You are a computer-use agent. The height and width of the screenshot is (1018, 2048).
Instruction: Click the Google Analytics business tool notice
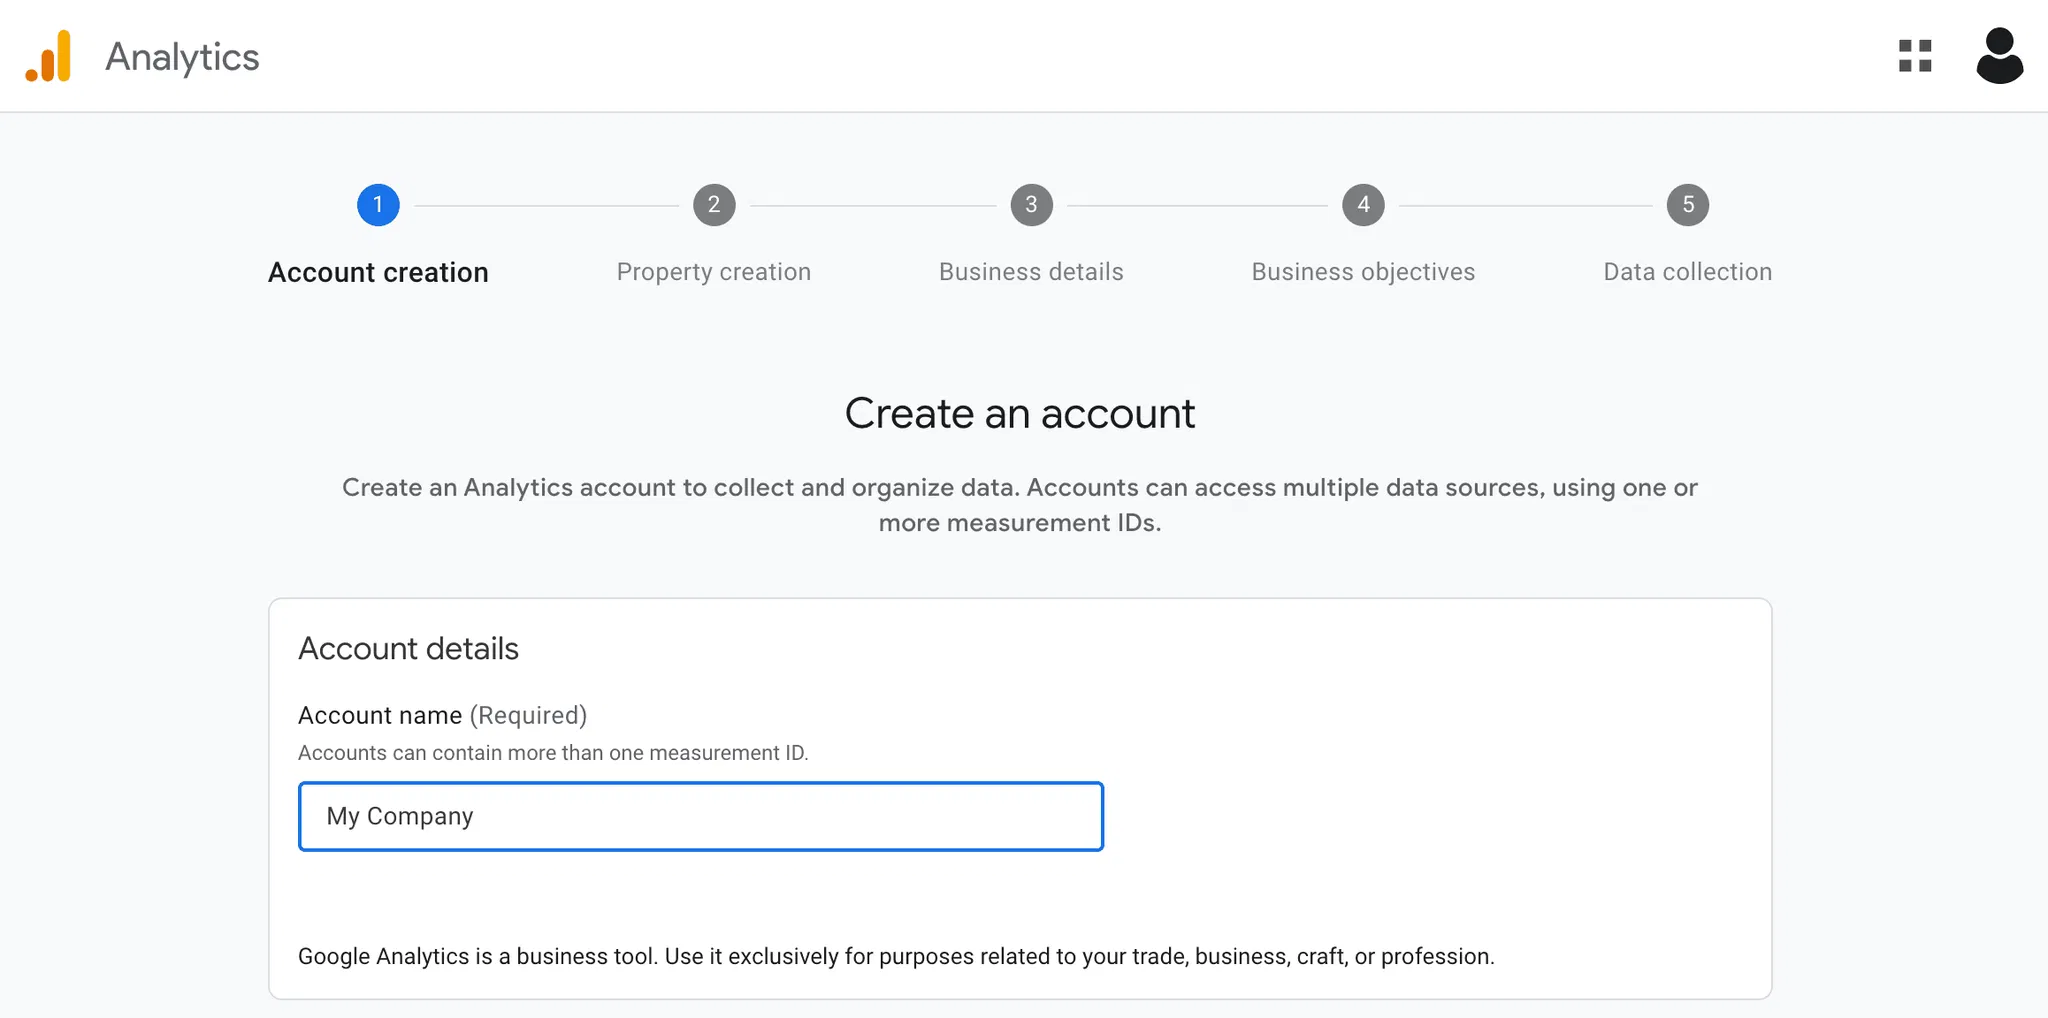pyautogui.click(x=896, y=956)
